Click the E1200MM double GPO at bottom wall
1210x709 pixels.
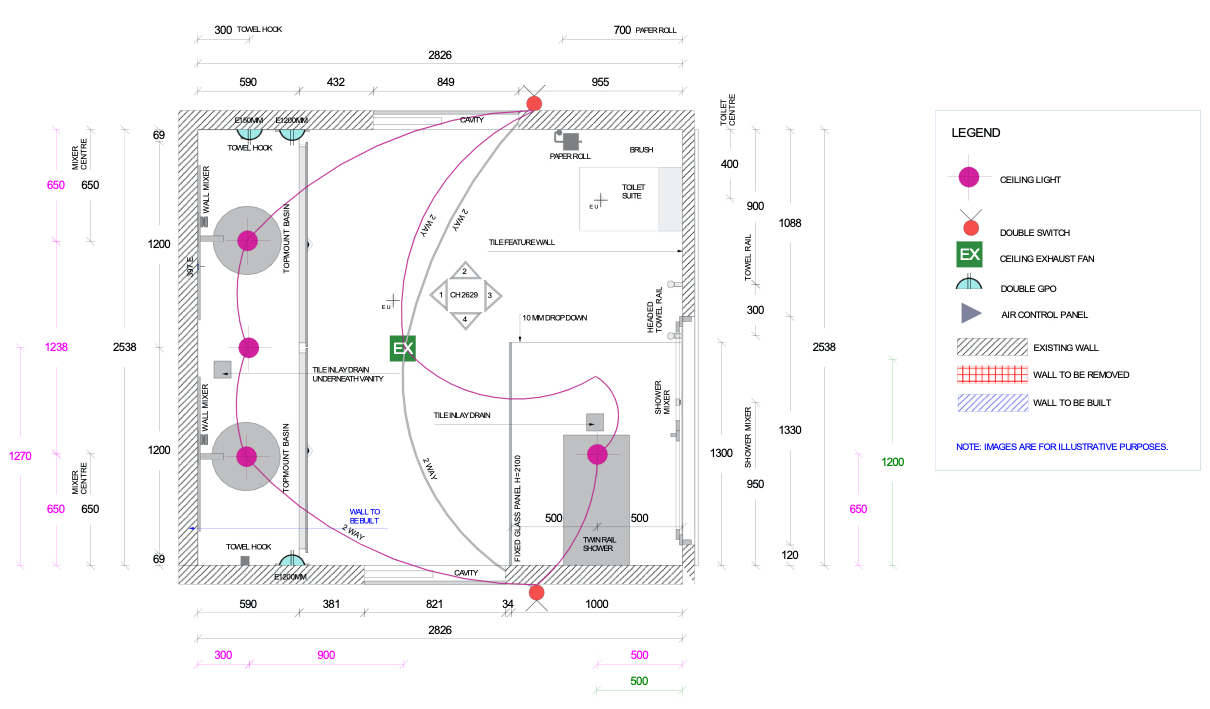click(x=292, y=558)
